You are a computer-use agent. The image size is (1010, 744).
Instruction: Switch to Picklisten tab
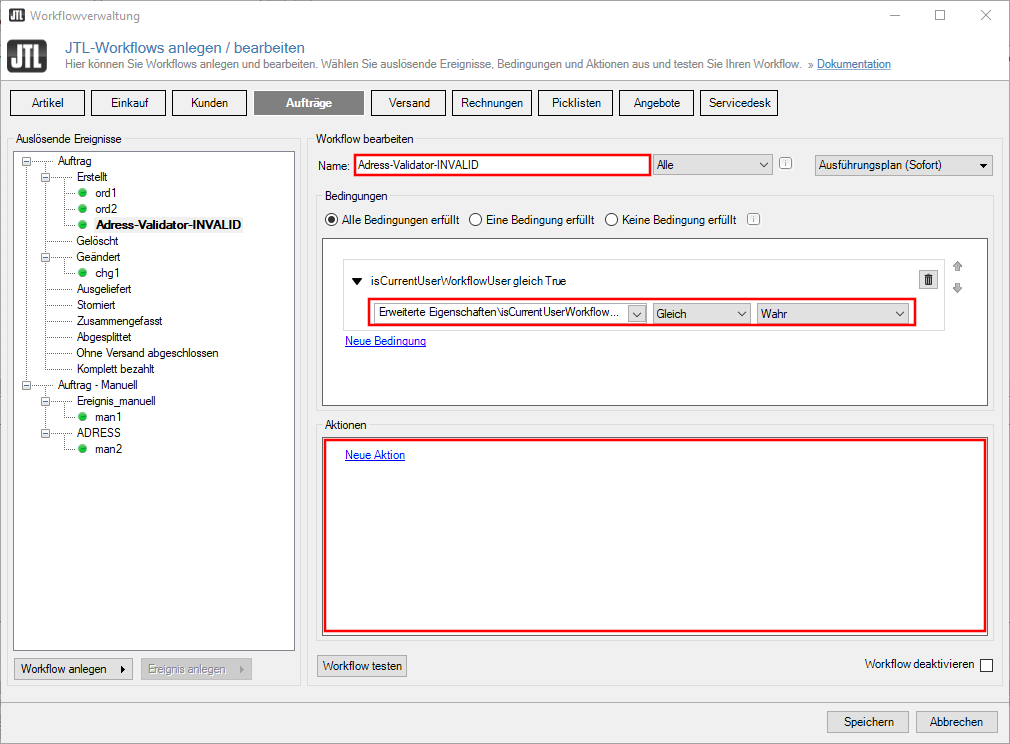[576, 103]
